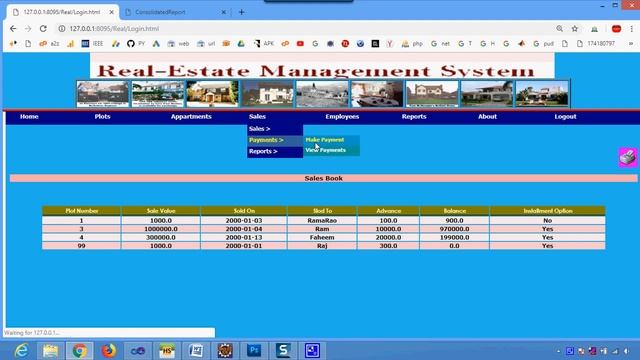This screenshot has height=360, width=640.
Task: Click the Chrome icon on the taskbar
Action: click(80, 351)
